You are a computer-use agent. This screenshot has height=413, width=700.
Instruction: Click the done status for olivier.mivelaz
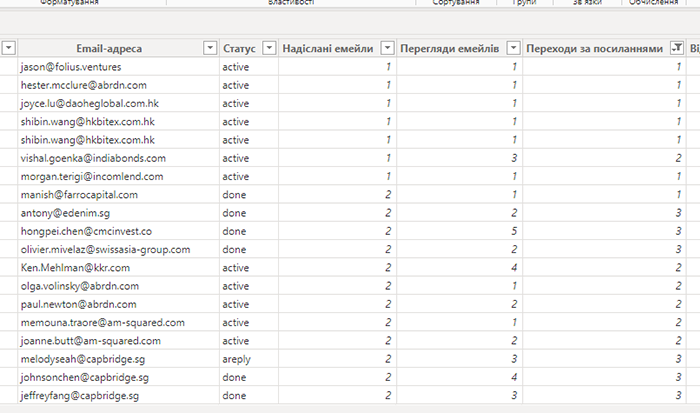pyautogui.click(x=249, y=250)
